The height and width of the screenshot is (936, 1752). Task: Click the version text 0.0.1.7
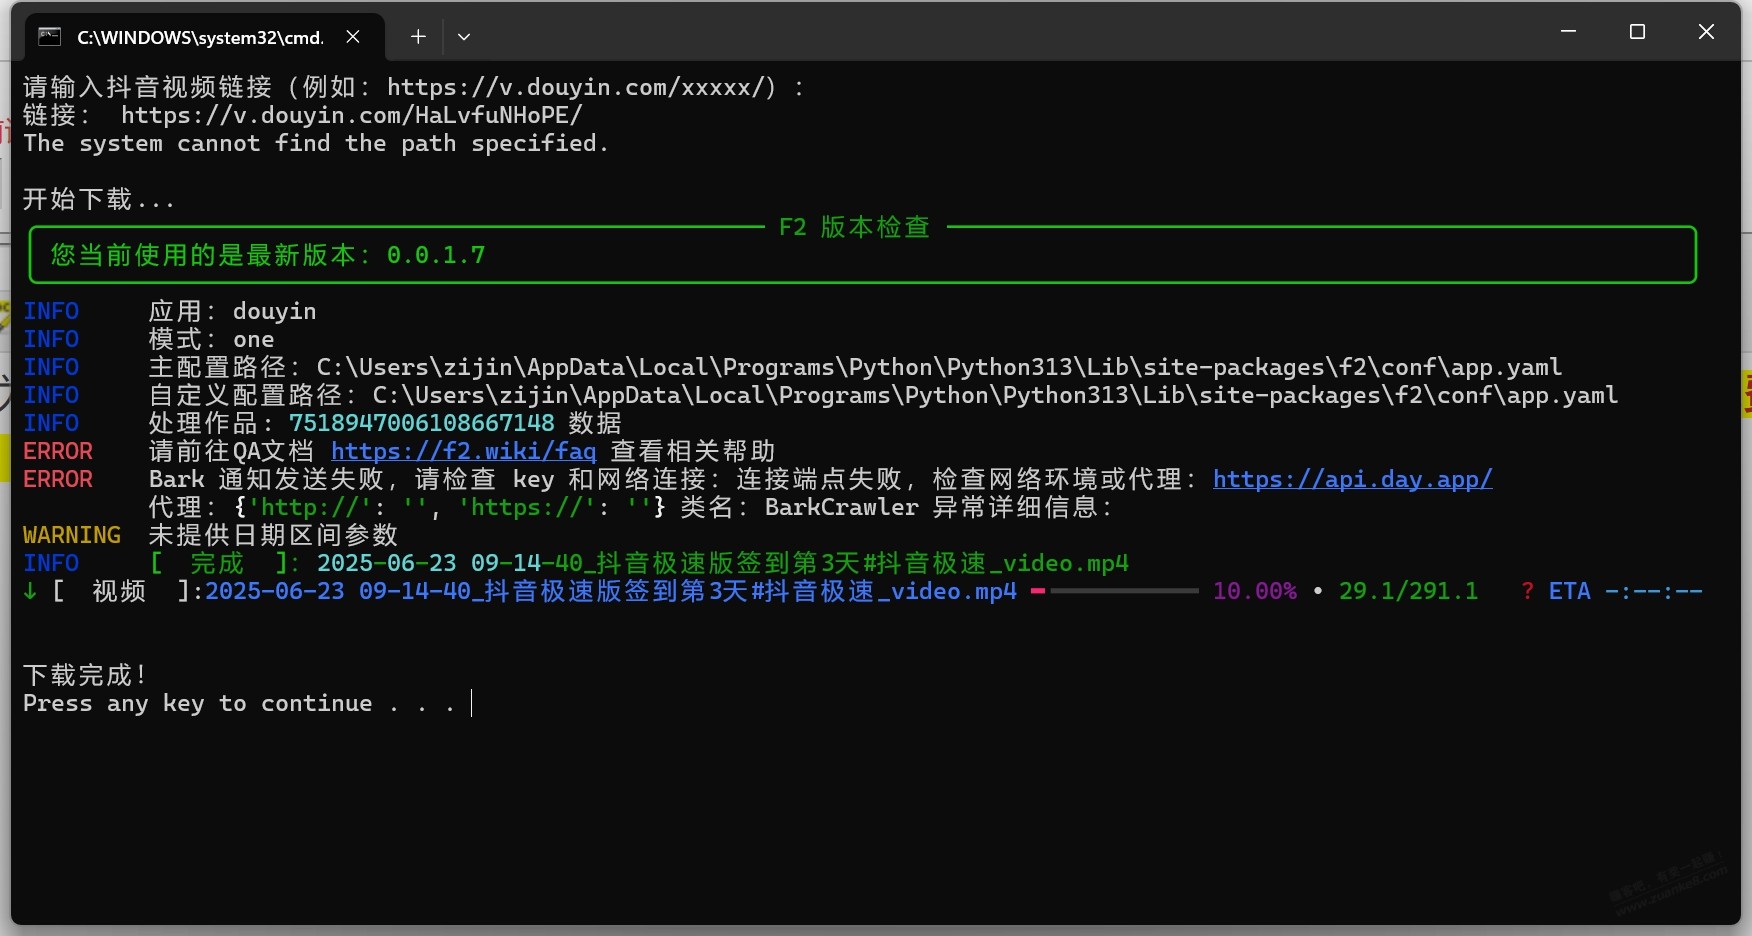pyautogui.click(x=436, y=256)
